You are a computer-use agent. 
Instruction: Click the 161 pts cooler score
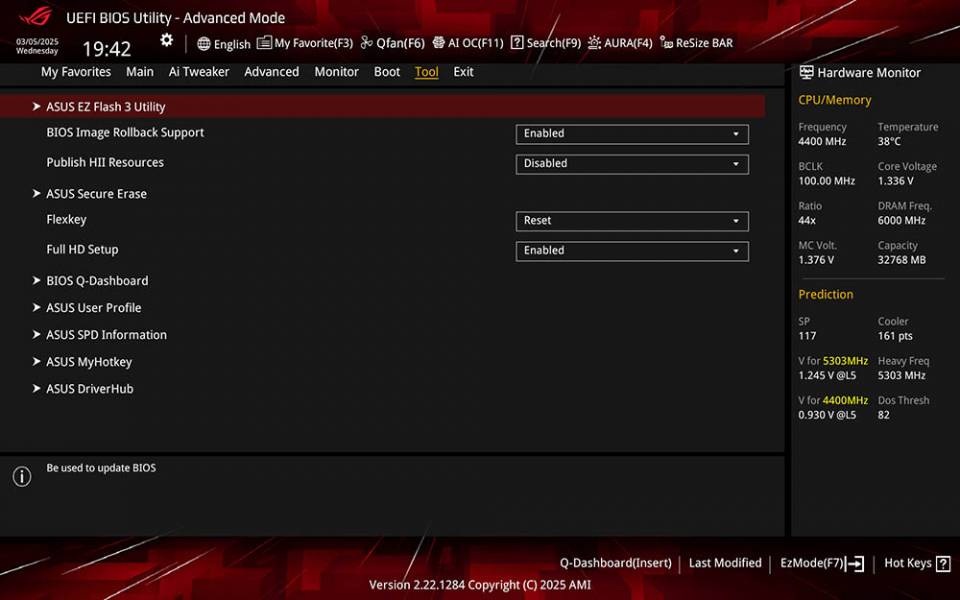895,336
